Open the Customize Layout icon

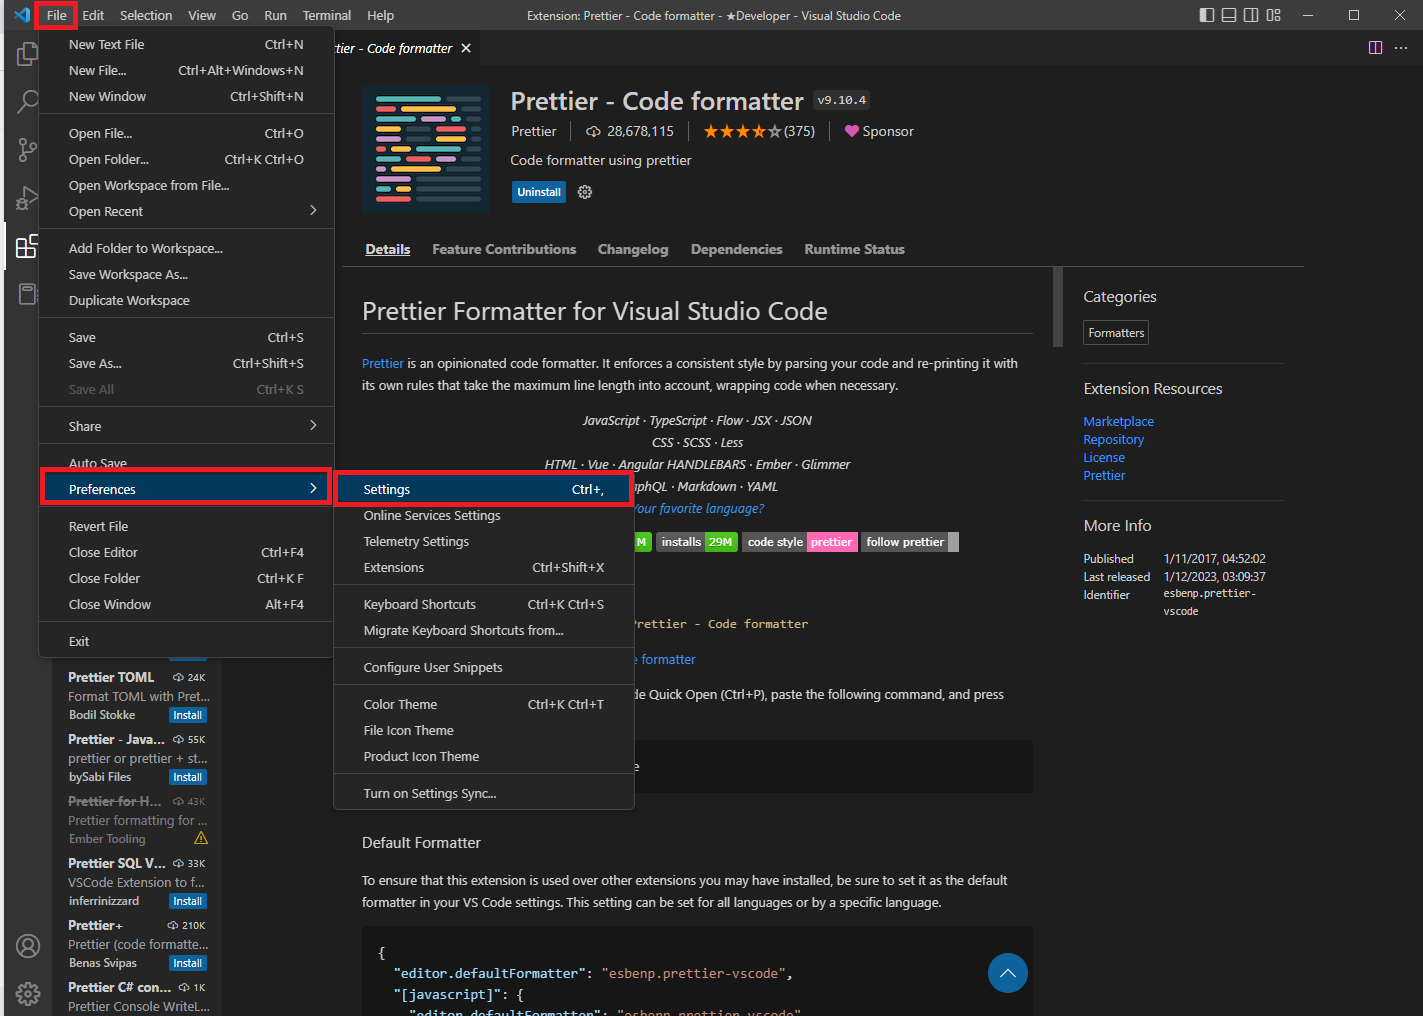pyautogui.click(x=1273, y=15)
